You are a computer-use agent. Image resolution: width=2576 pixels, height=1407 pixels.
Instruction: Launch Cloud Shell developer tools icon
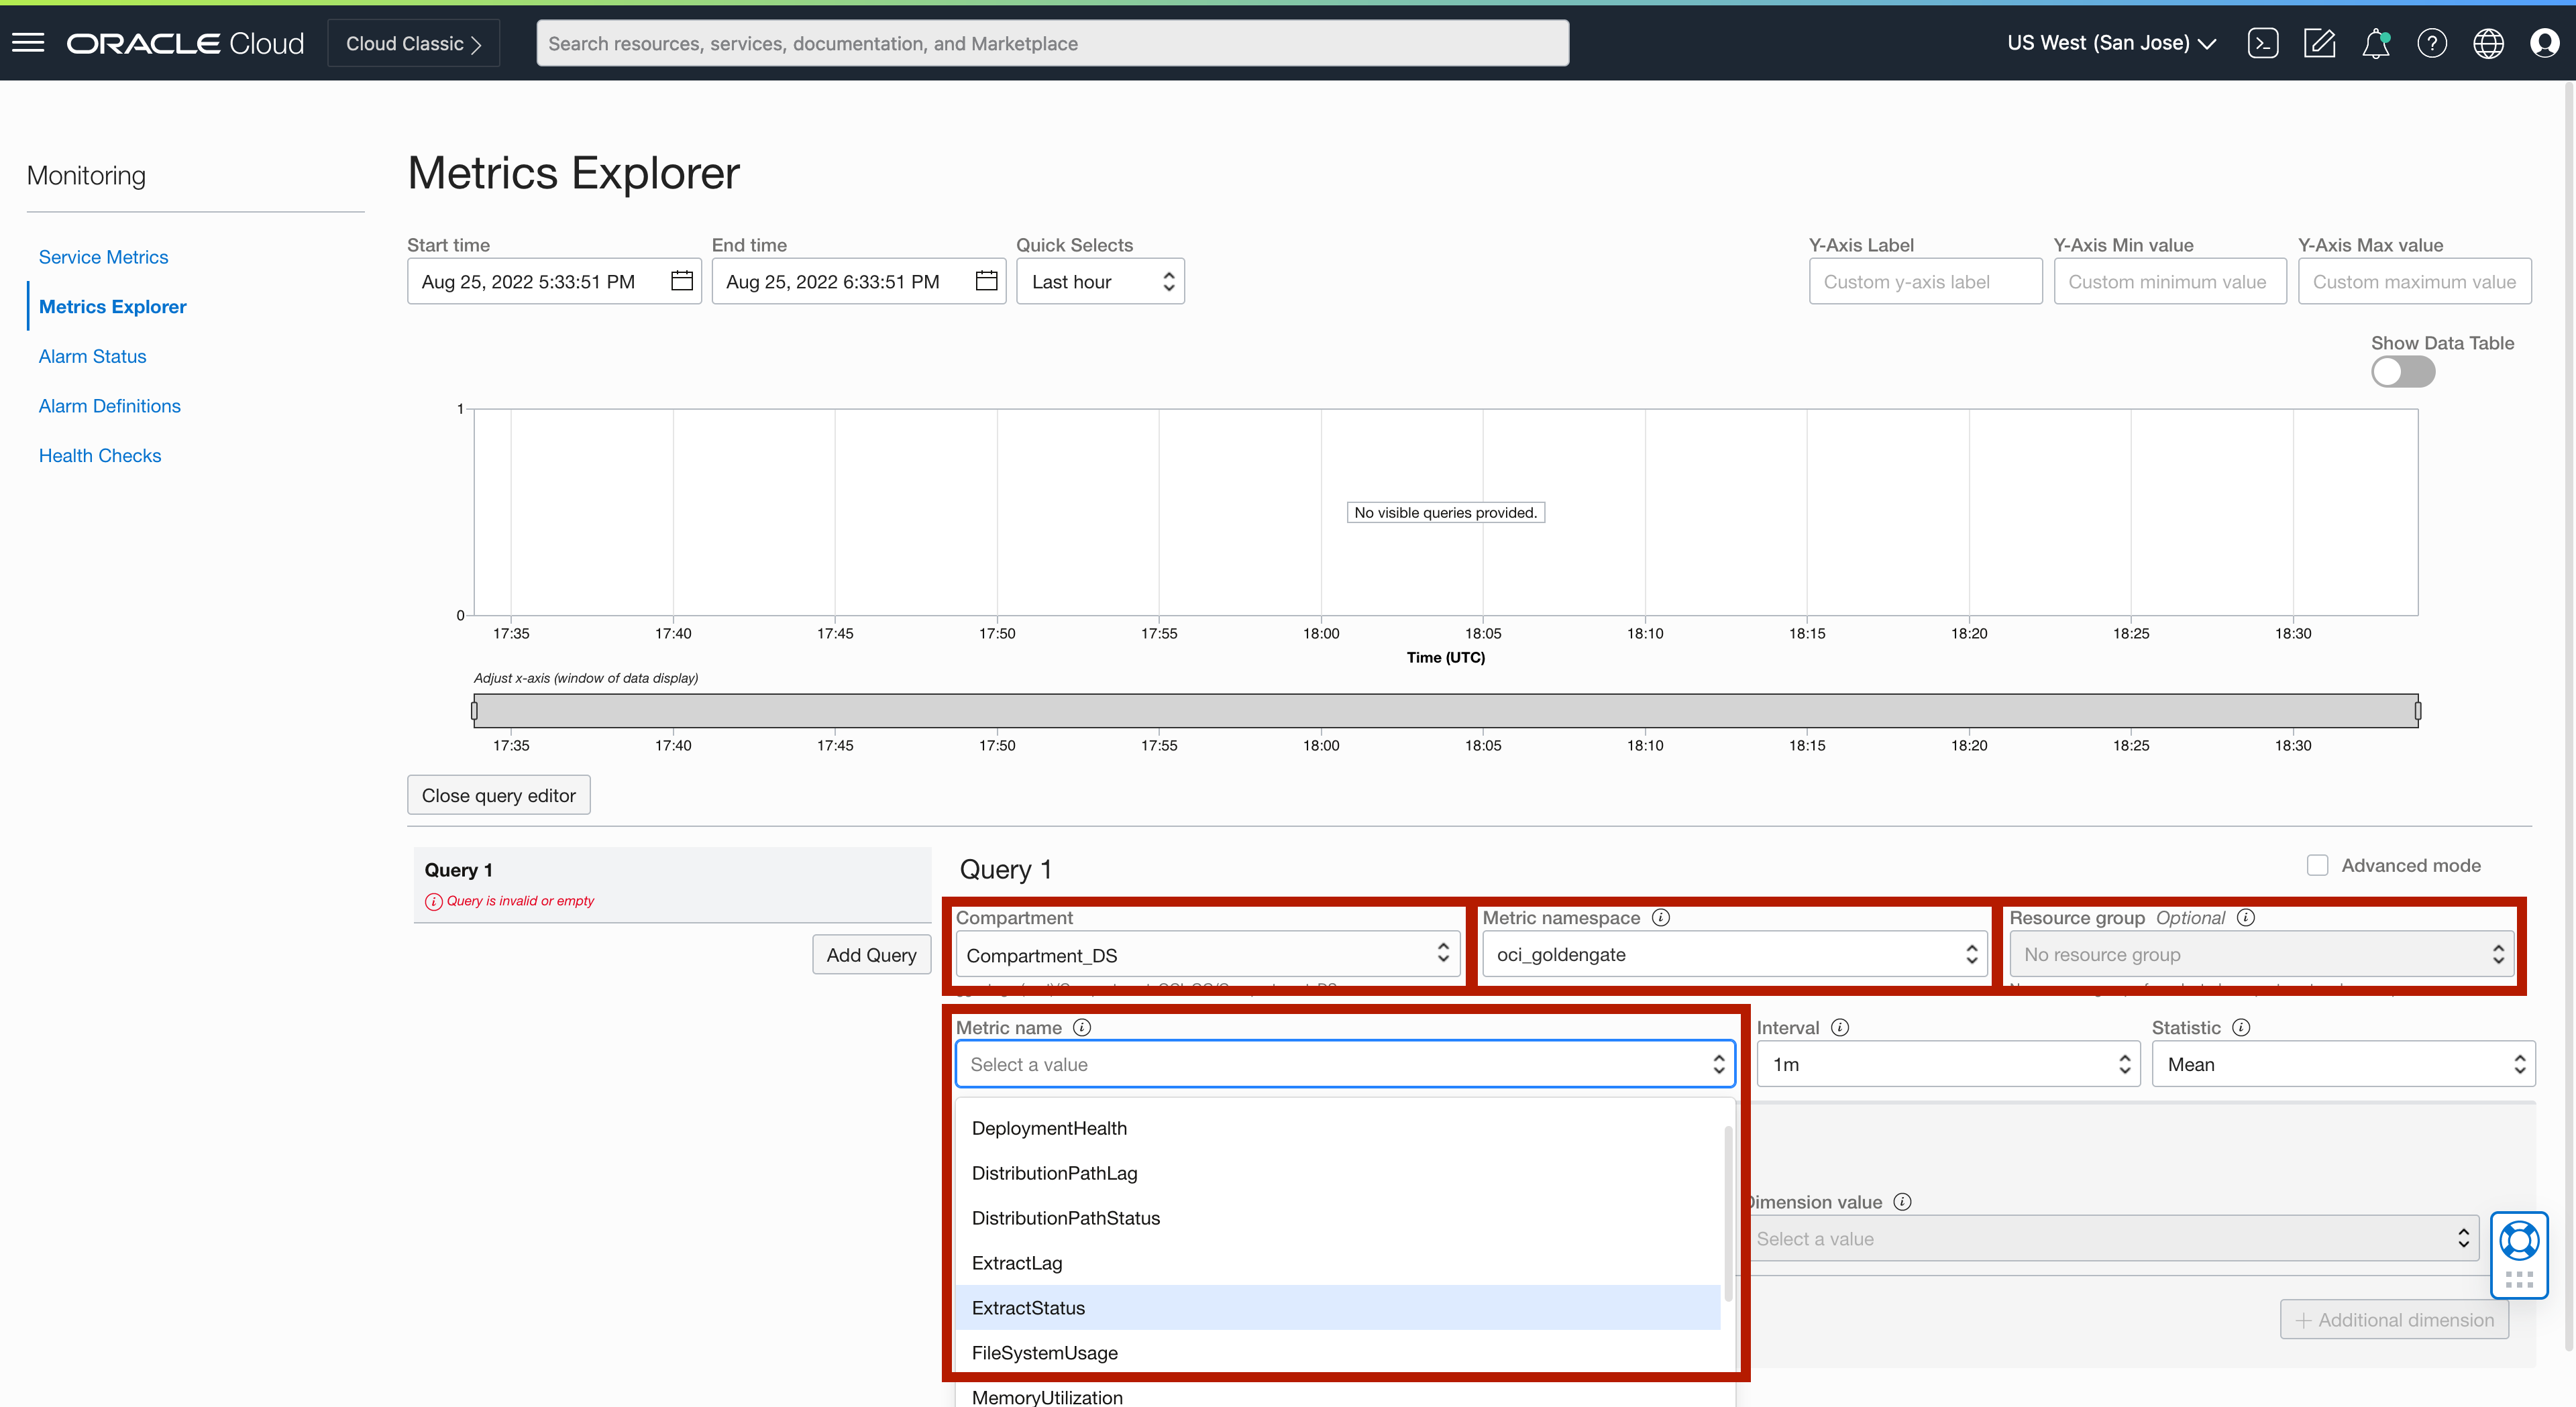[2263, 43]
